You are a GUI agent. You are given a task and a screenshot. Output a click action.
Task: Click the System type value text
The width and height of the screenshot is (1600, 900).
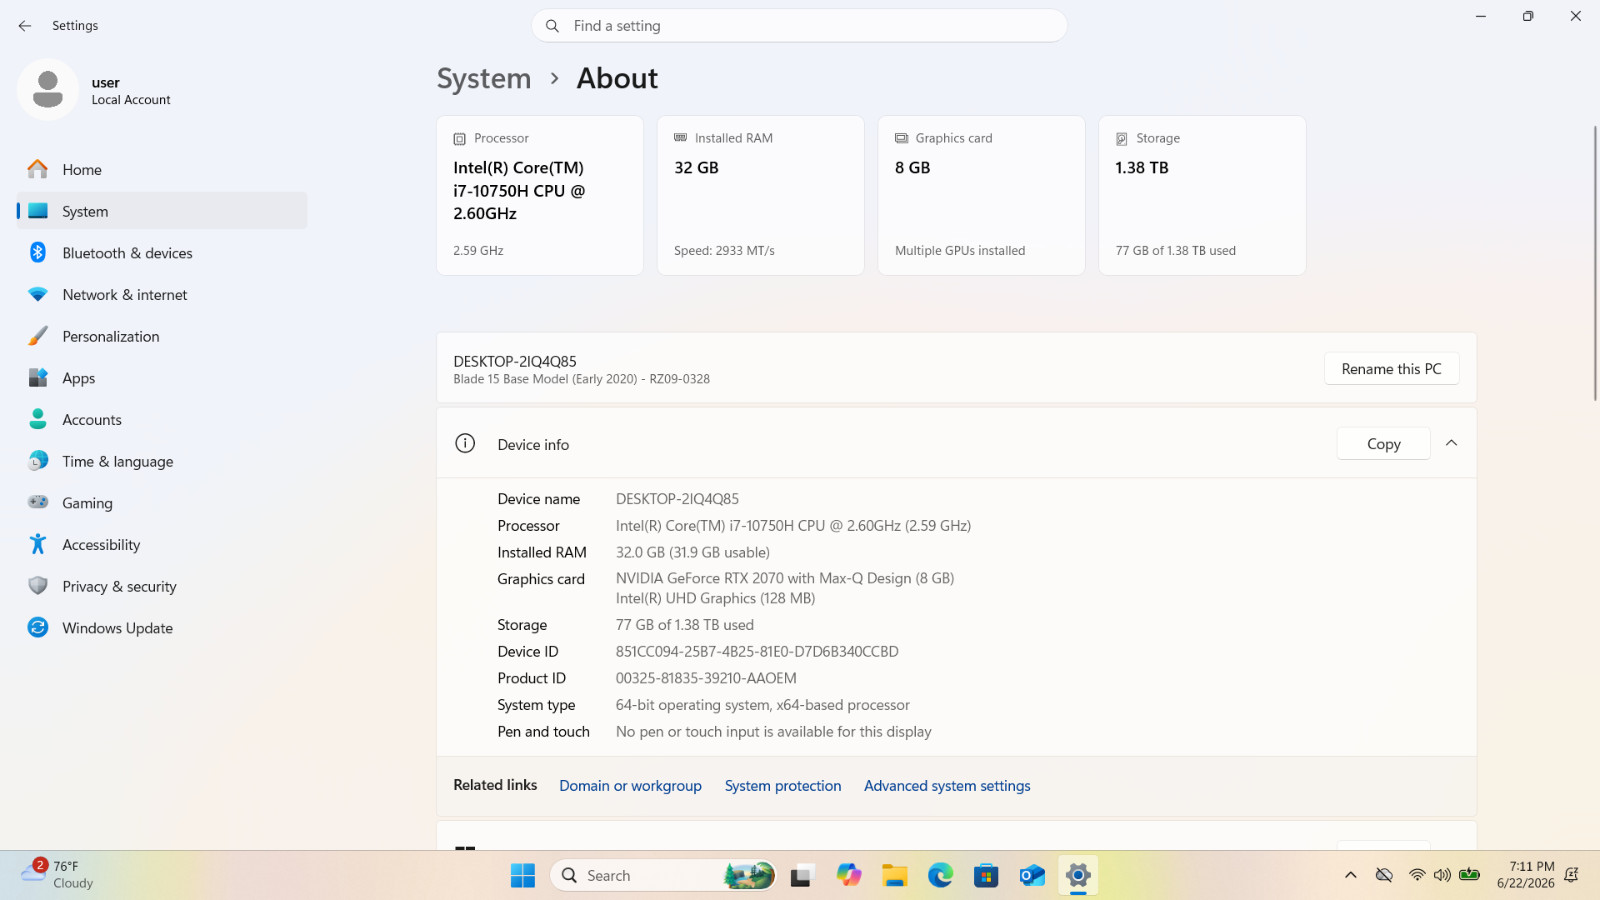[x=763, y=705]
